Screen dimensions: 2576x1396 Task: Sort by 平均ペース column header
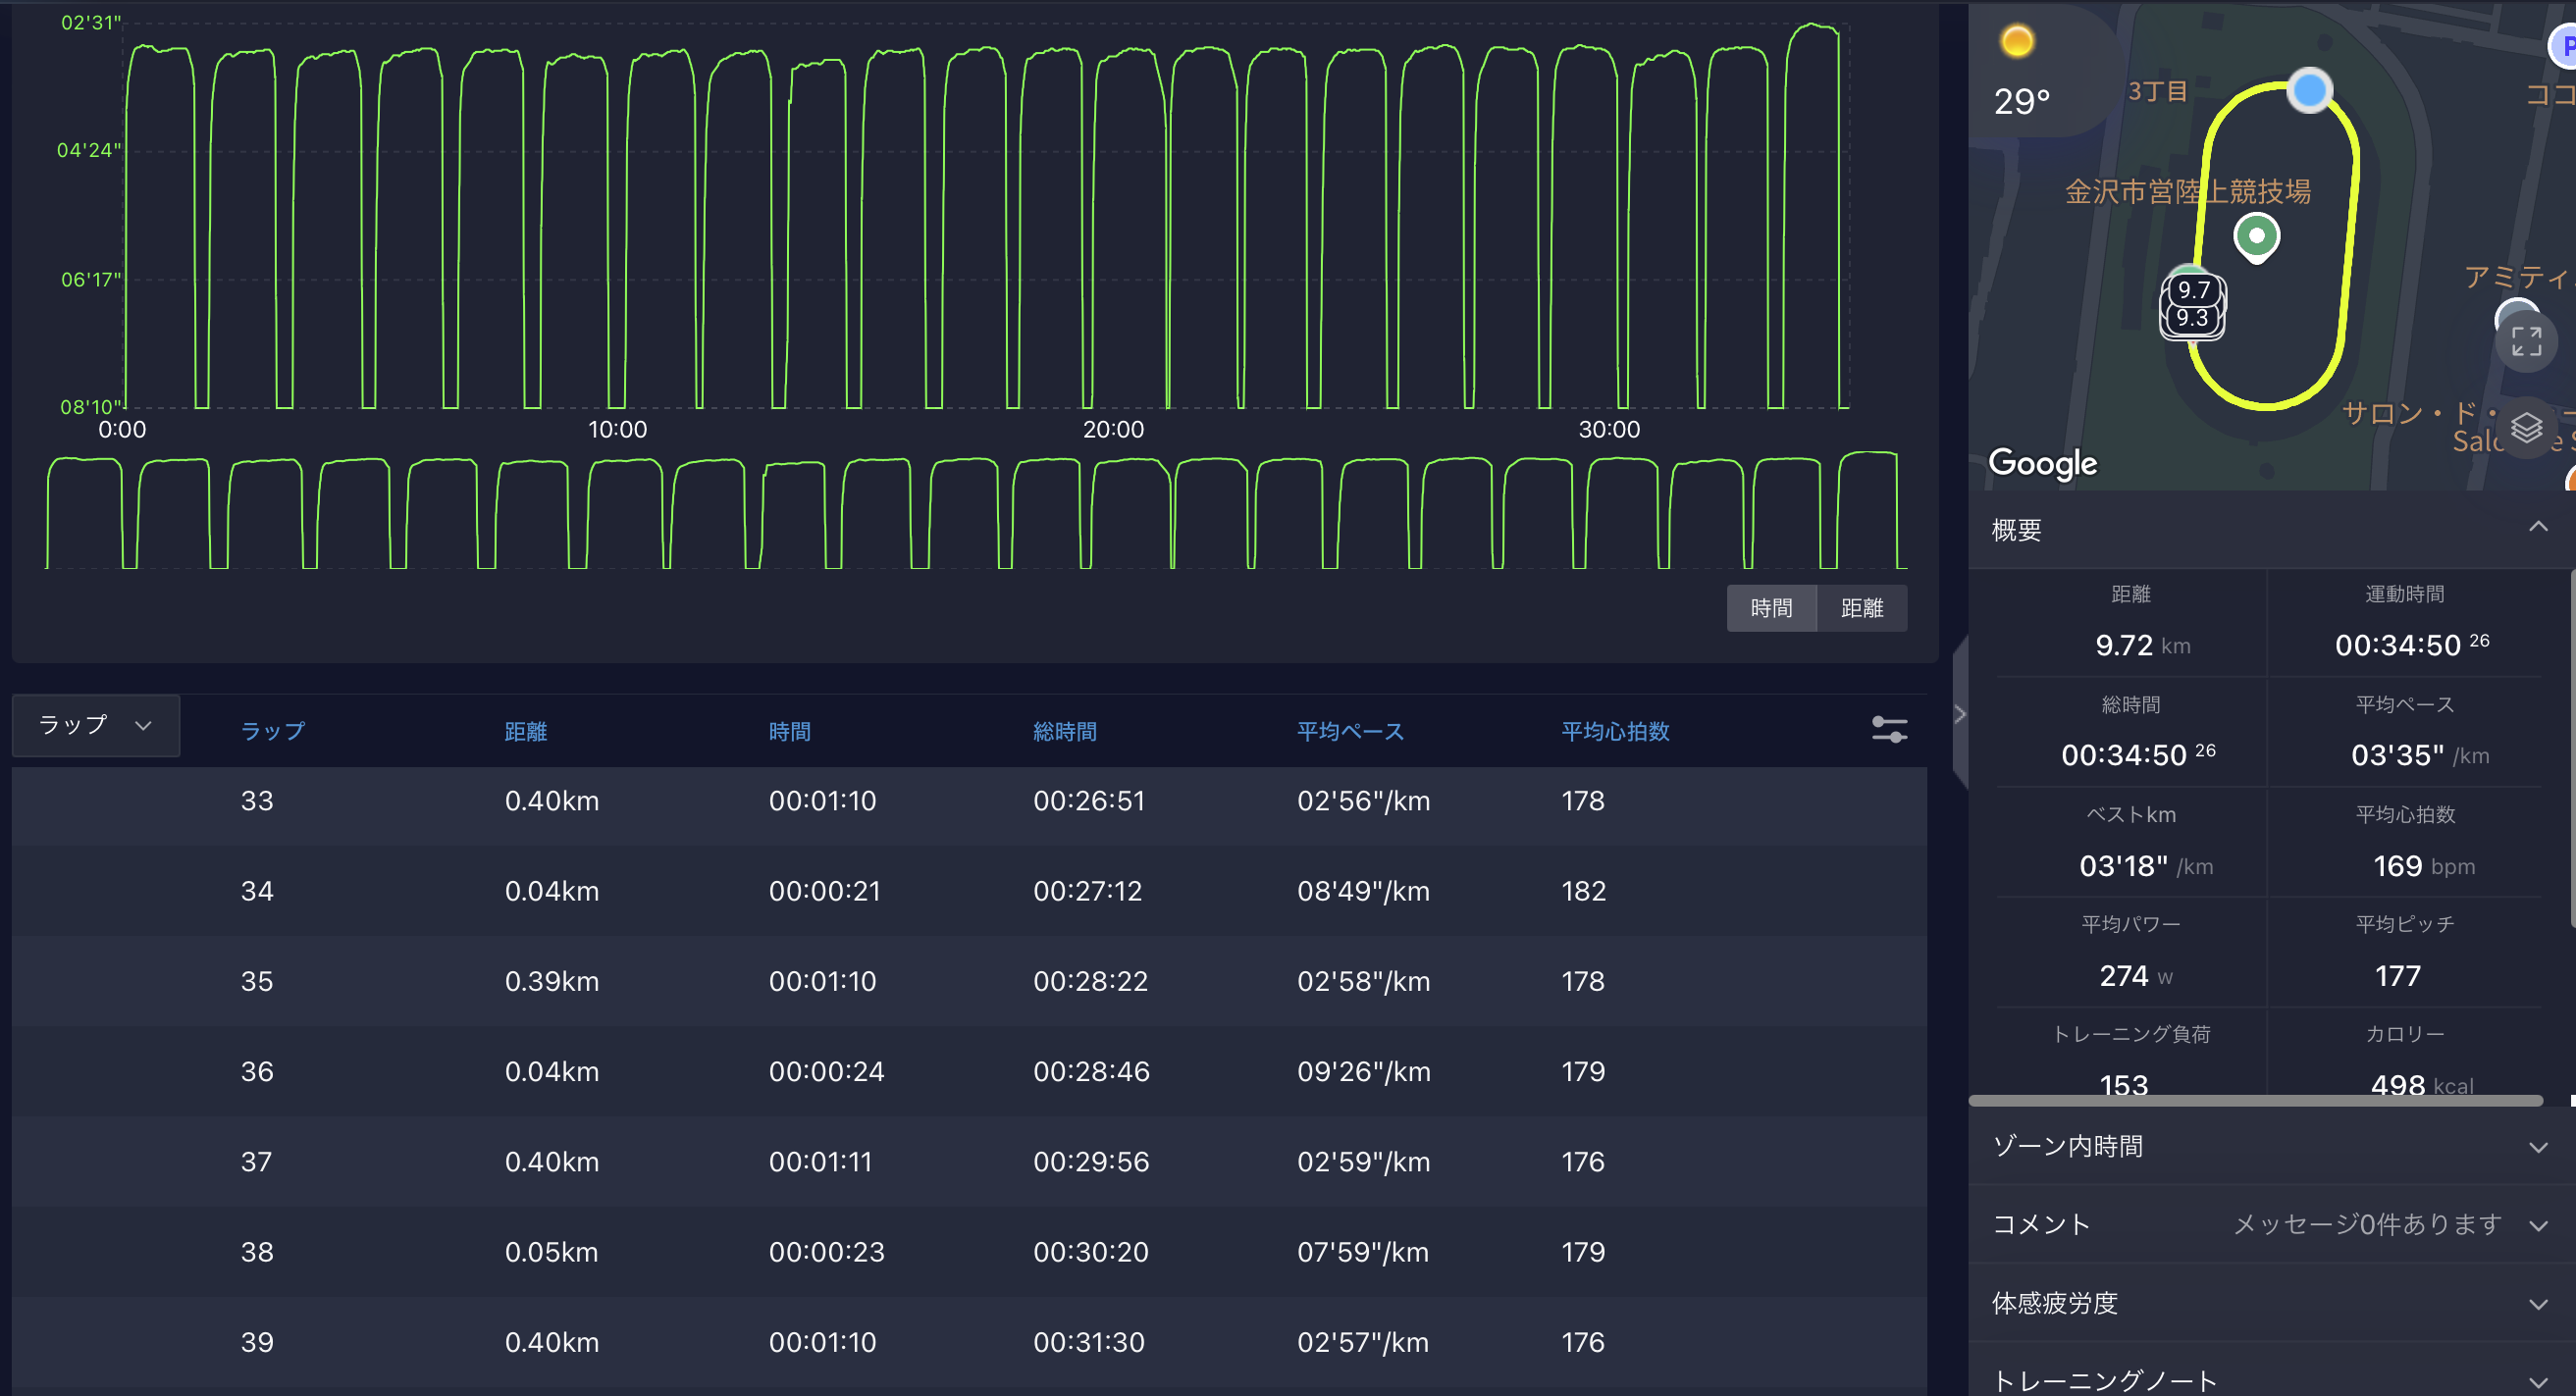pos(1350,732)
